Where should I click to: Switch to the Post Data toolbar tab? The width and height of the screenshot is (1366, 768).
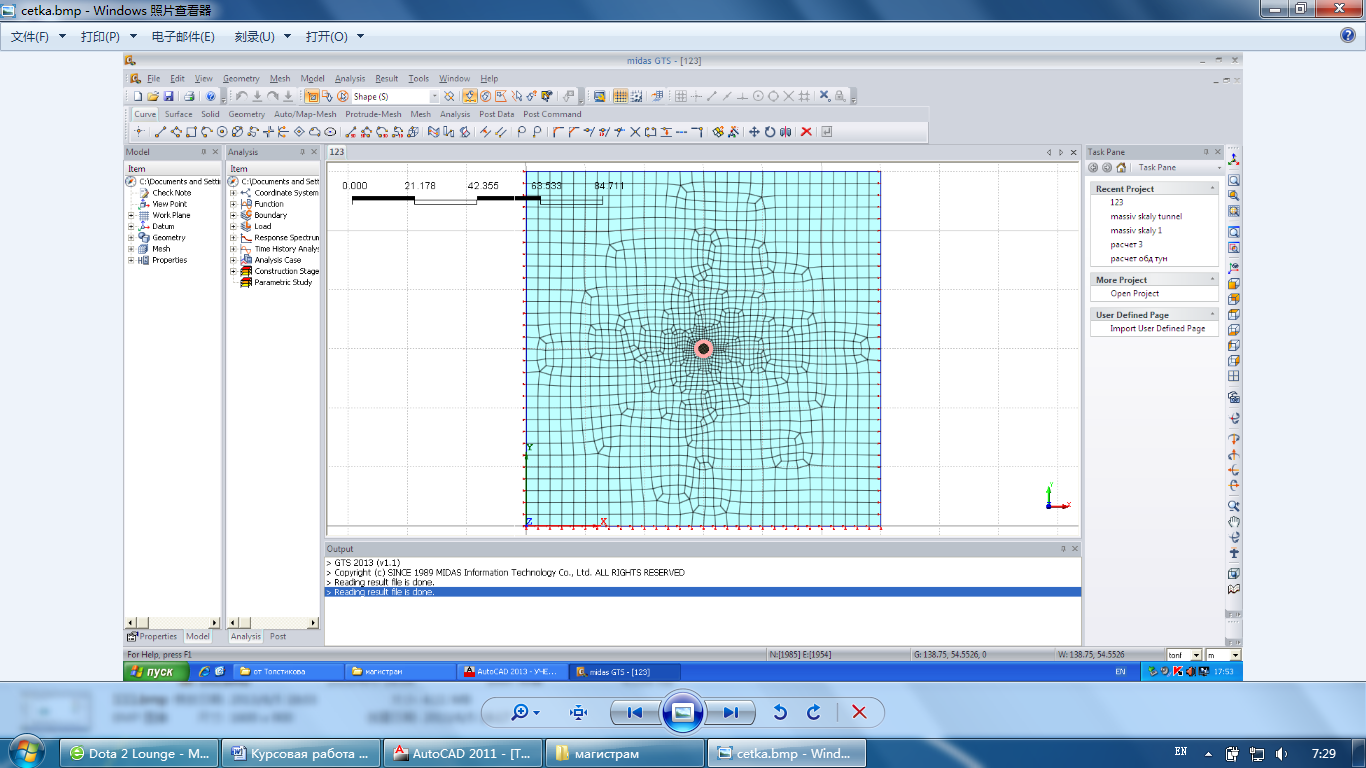coord(496,114)
